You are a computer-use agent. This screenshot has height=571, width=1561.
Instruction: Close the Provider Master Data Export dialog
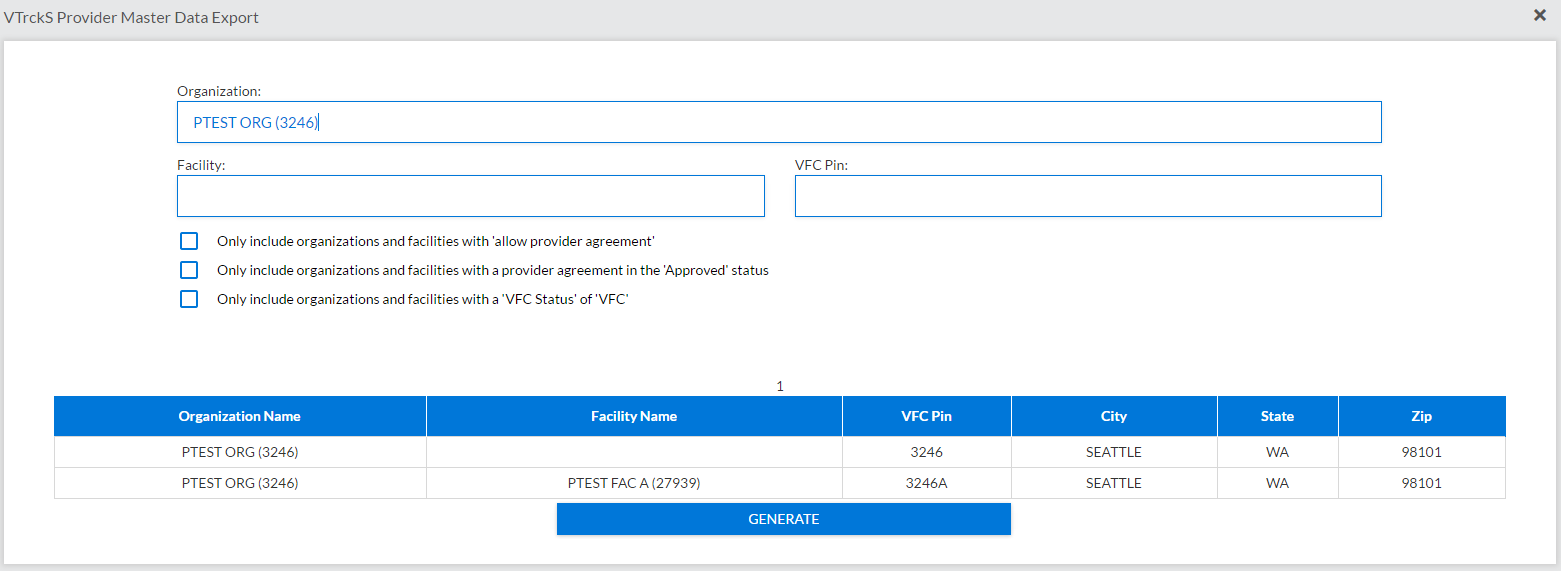(x=1540, y=15)
